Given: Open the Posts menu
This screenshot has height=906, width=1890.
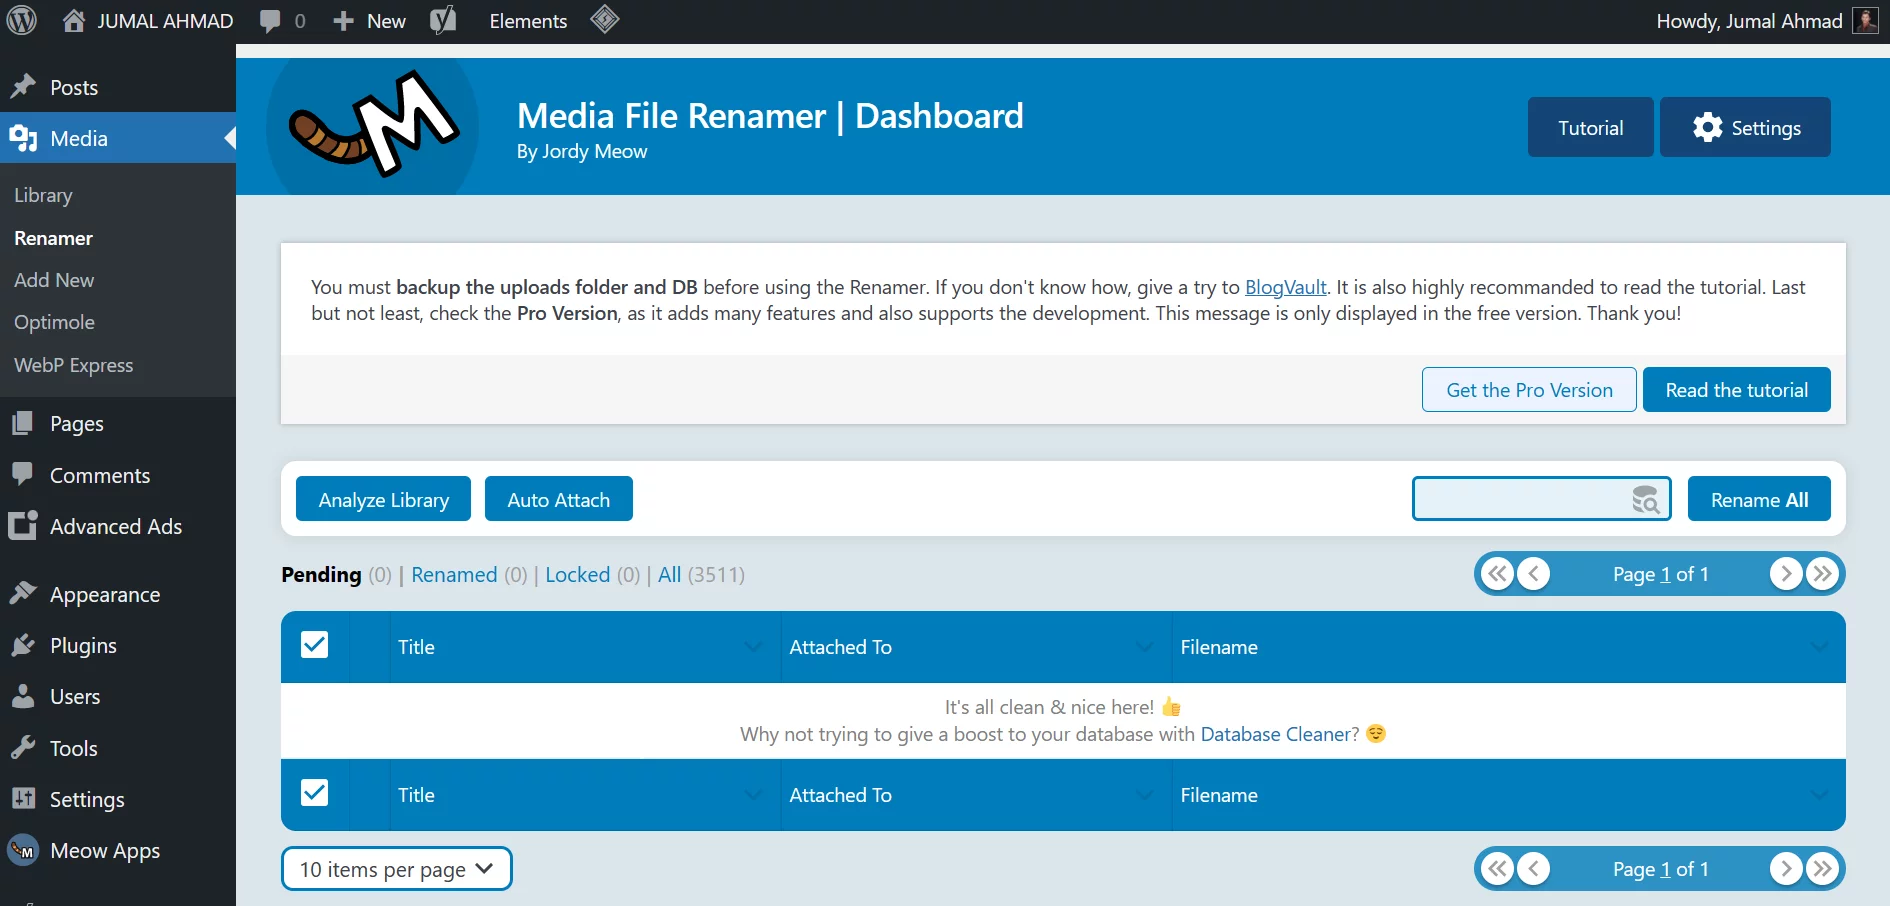Looking at the screenshot, I should tap(118, 87).
